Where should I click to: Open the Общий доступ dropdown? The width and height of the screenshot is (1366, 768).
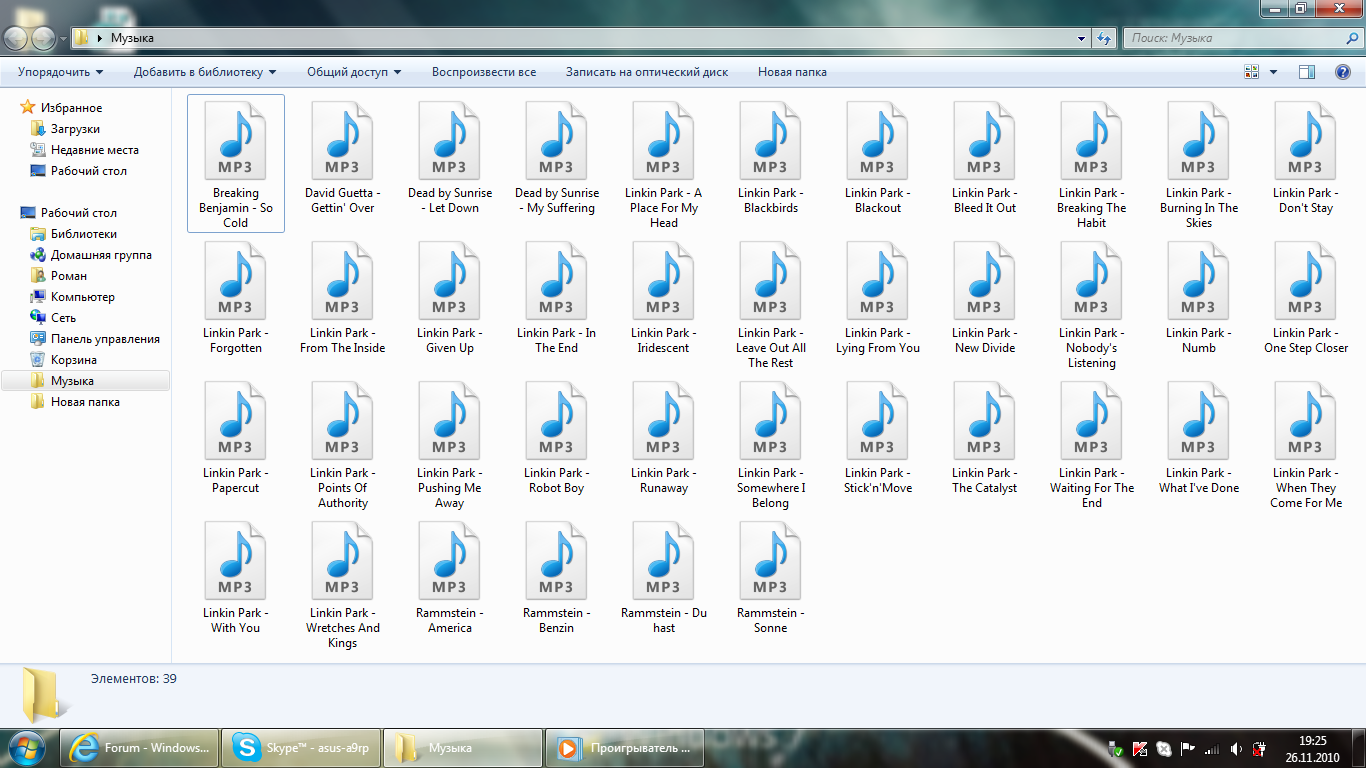coord(354,72)
